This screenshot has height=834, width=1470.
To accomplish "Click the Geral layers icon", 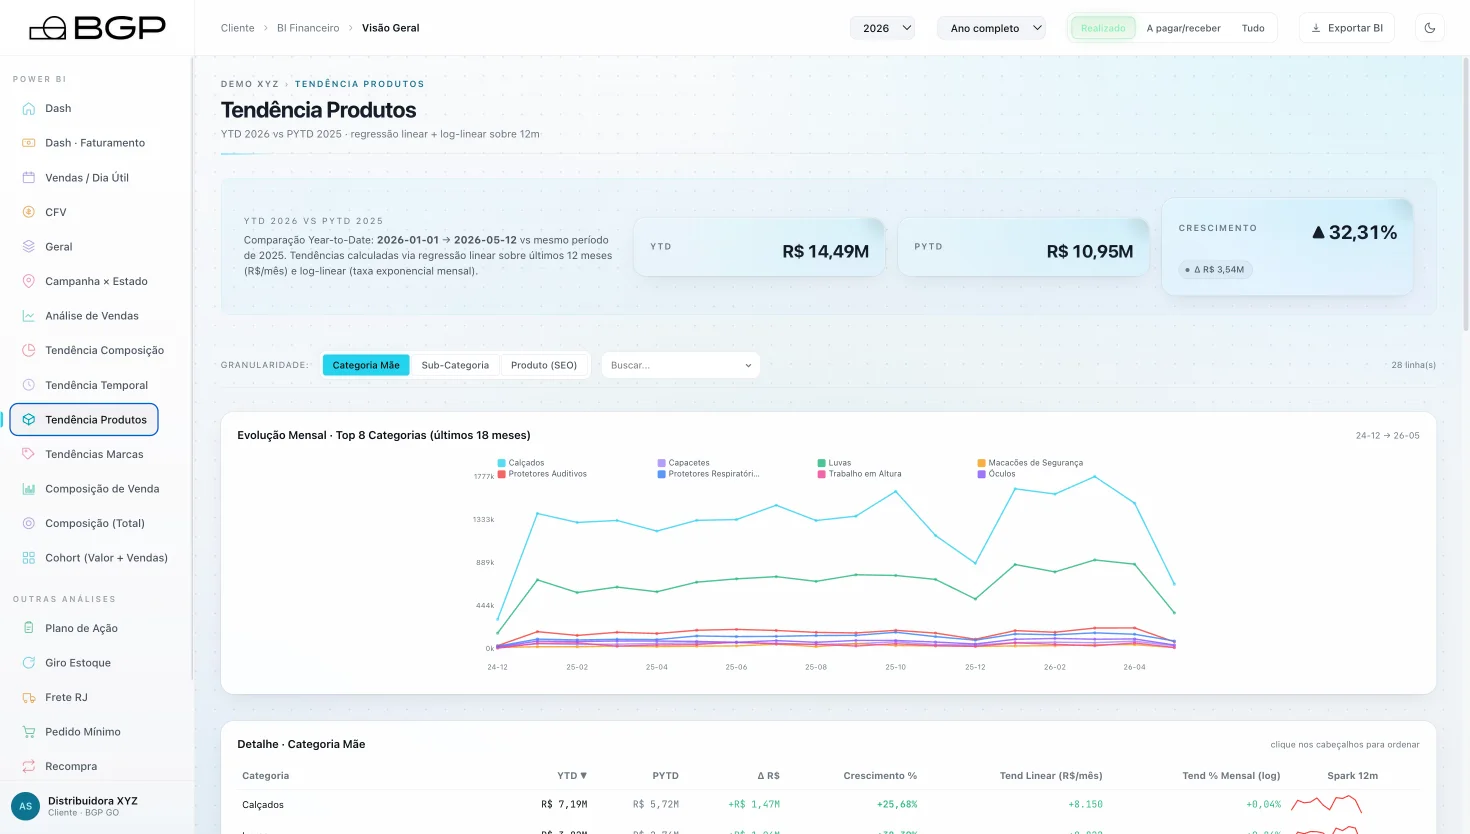I will point(29,246).
